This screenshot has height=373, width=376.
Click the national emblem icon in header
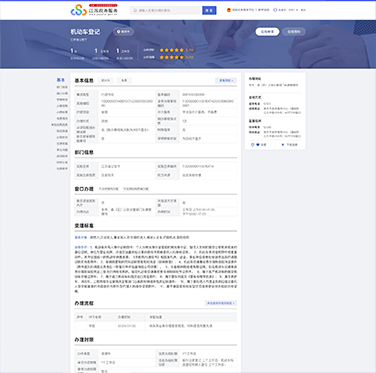[x=229, y=10]
